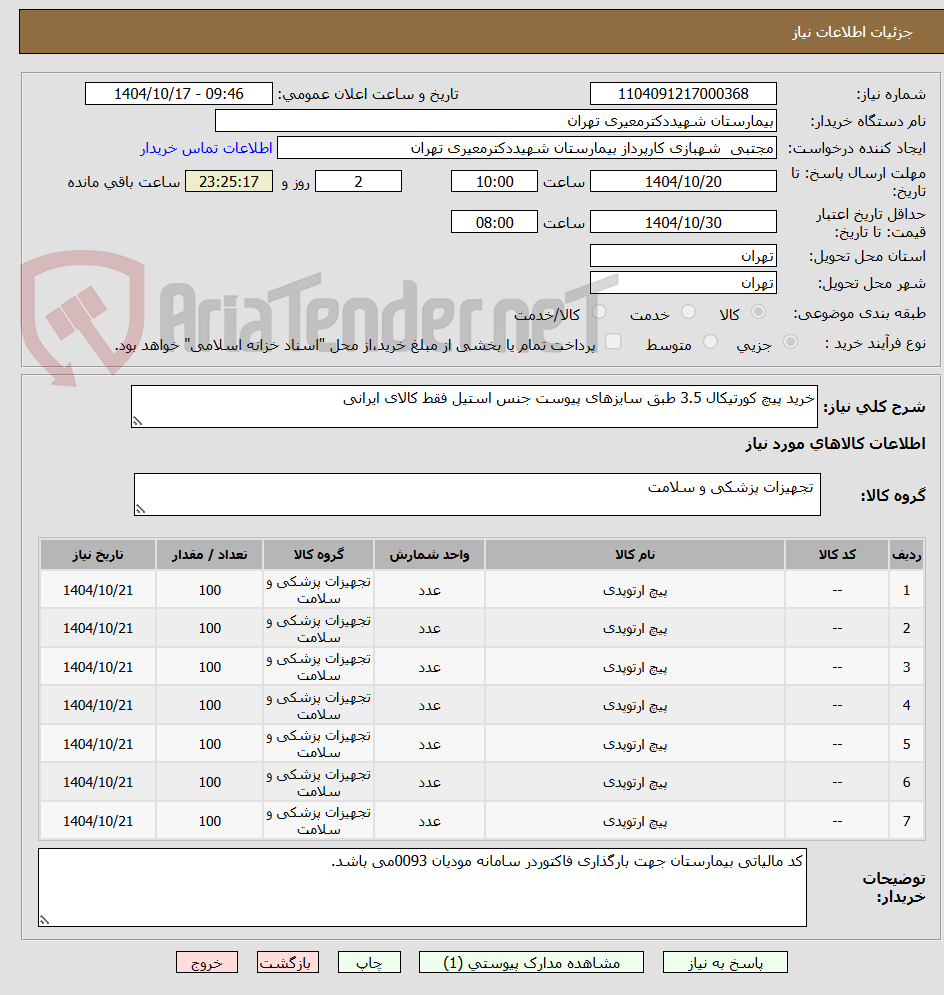The image size is (944, 995).
Task: Click پیچ ارتوپدی in row 6
Action: 634,782
